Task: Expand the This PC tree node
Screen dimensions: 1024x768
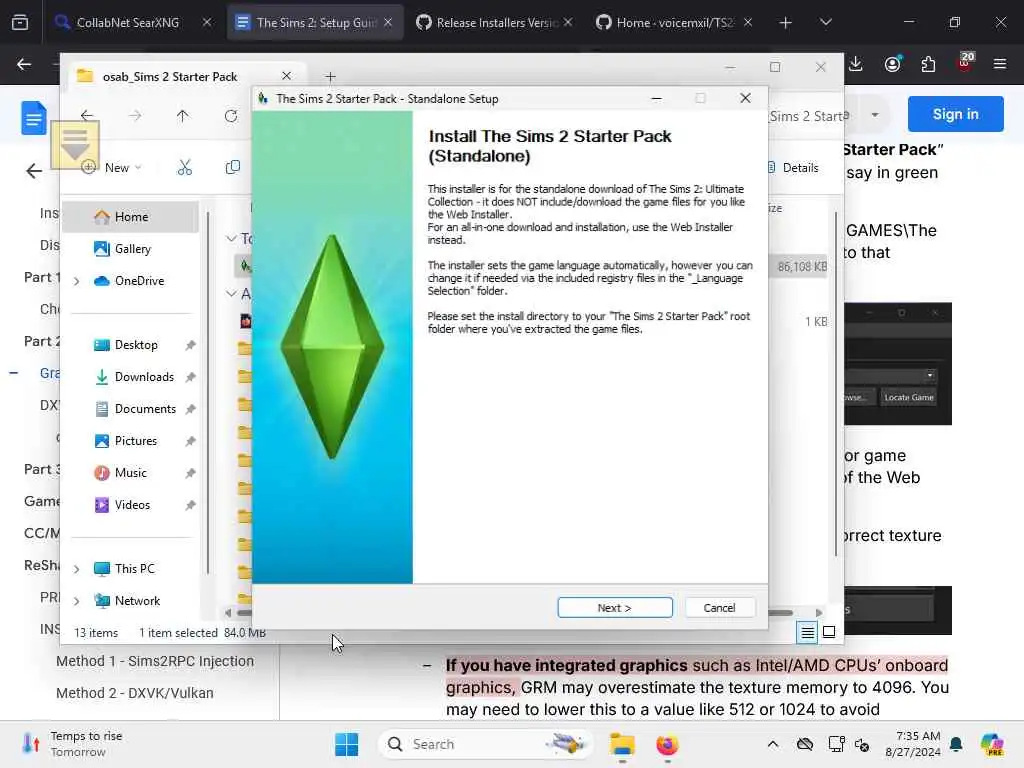Action: pyautogui.click(x=76, y=569)
